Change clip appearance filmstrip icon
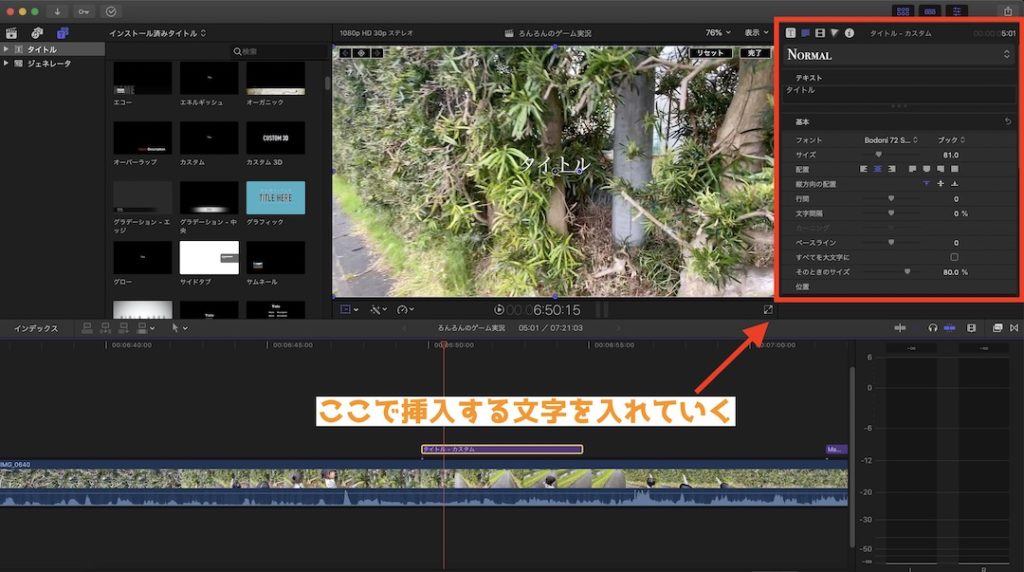Viewport: 1024px width, 572px height. (971, 328)
